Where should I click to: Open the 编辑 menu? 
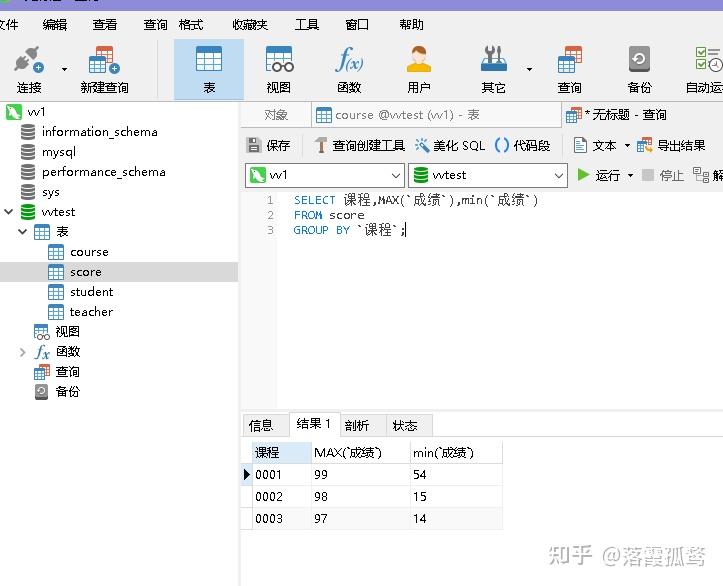click(x=55, y=24)
